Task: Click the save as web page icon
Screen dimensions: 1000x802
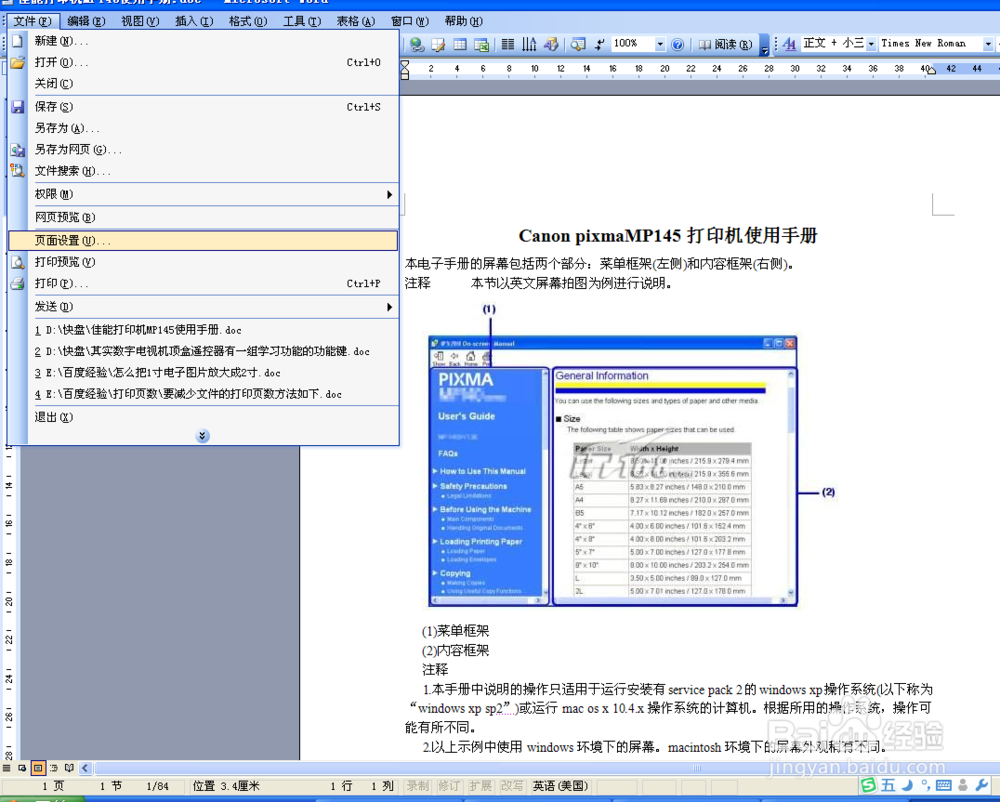Action: [x=17, y=150]
